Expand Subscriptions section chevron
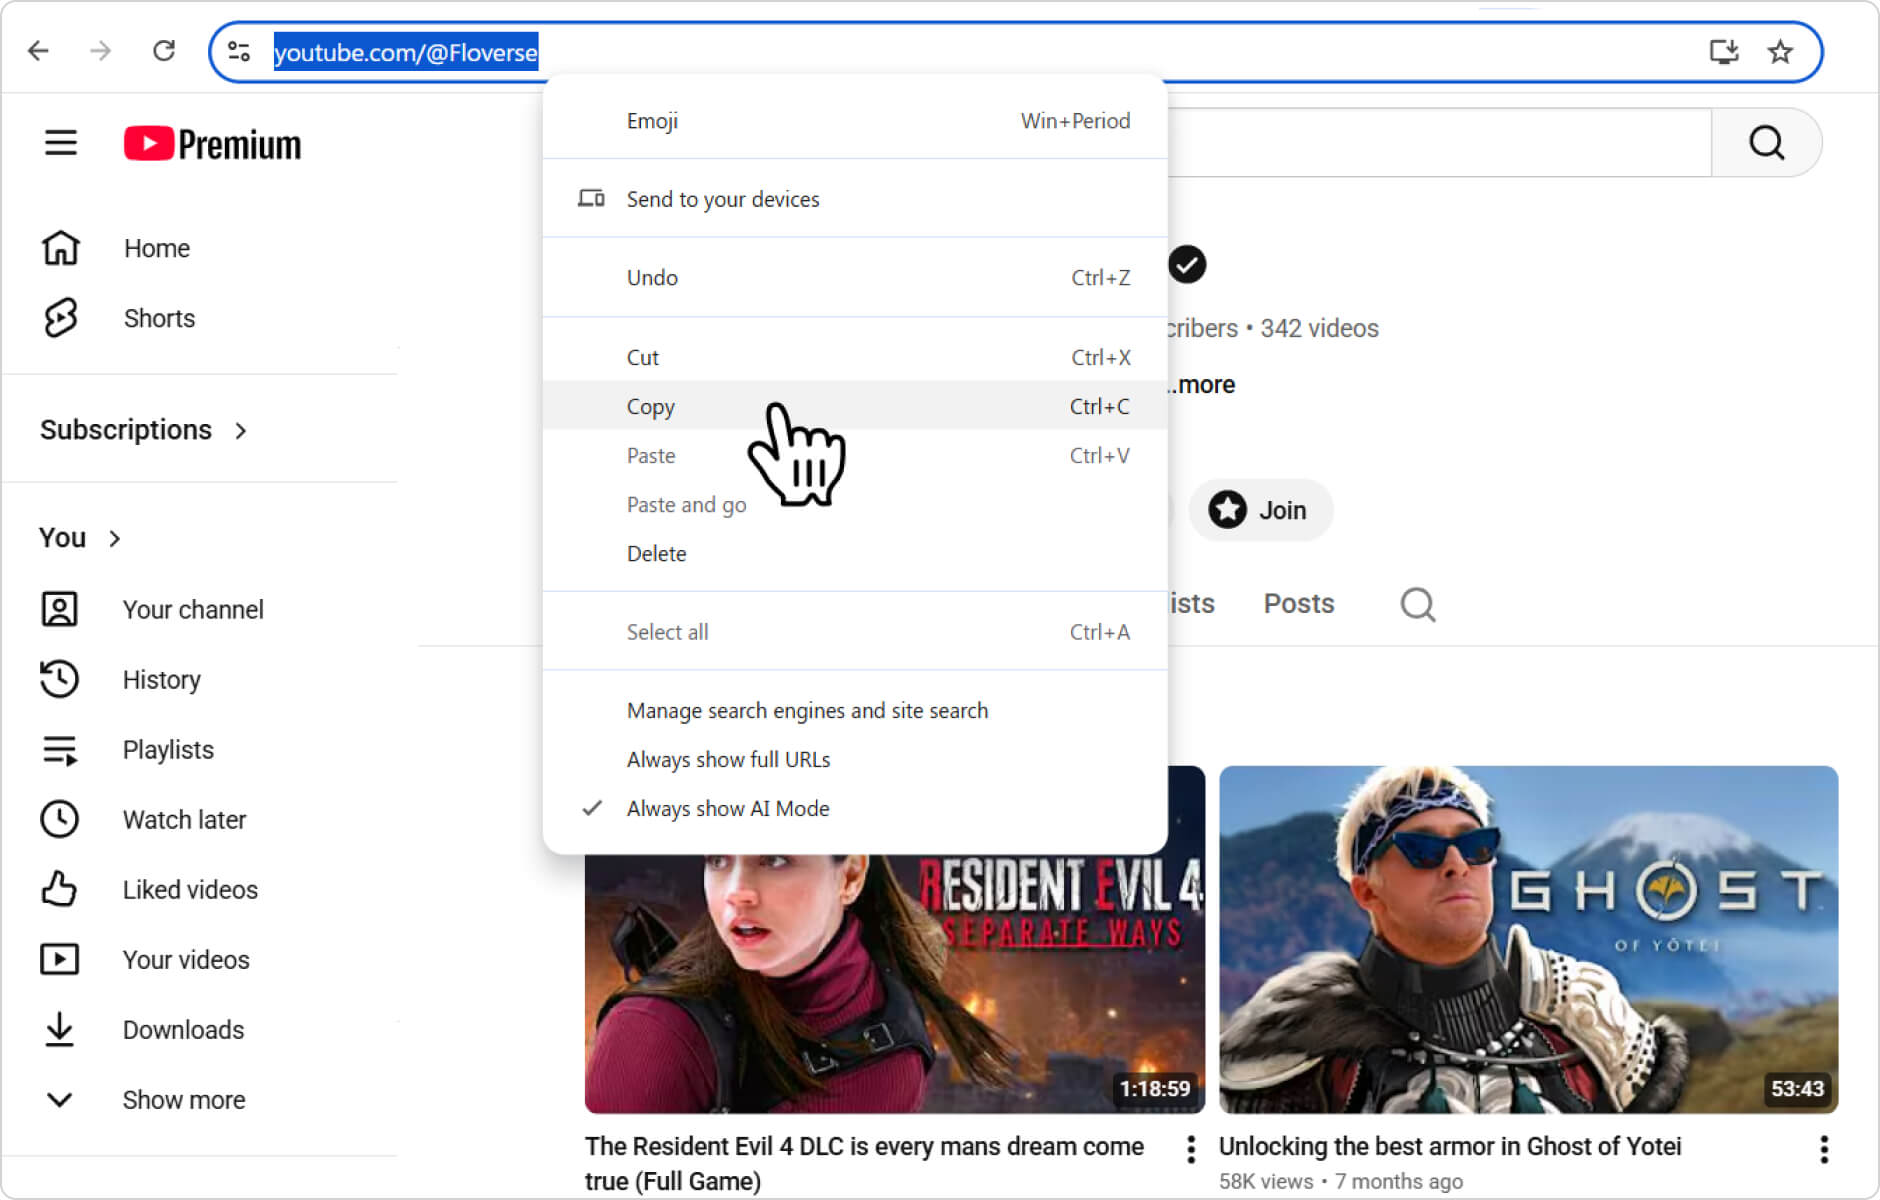This screenshot has height=1200, width=1880. point(241,430)
